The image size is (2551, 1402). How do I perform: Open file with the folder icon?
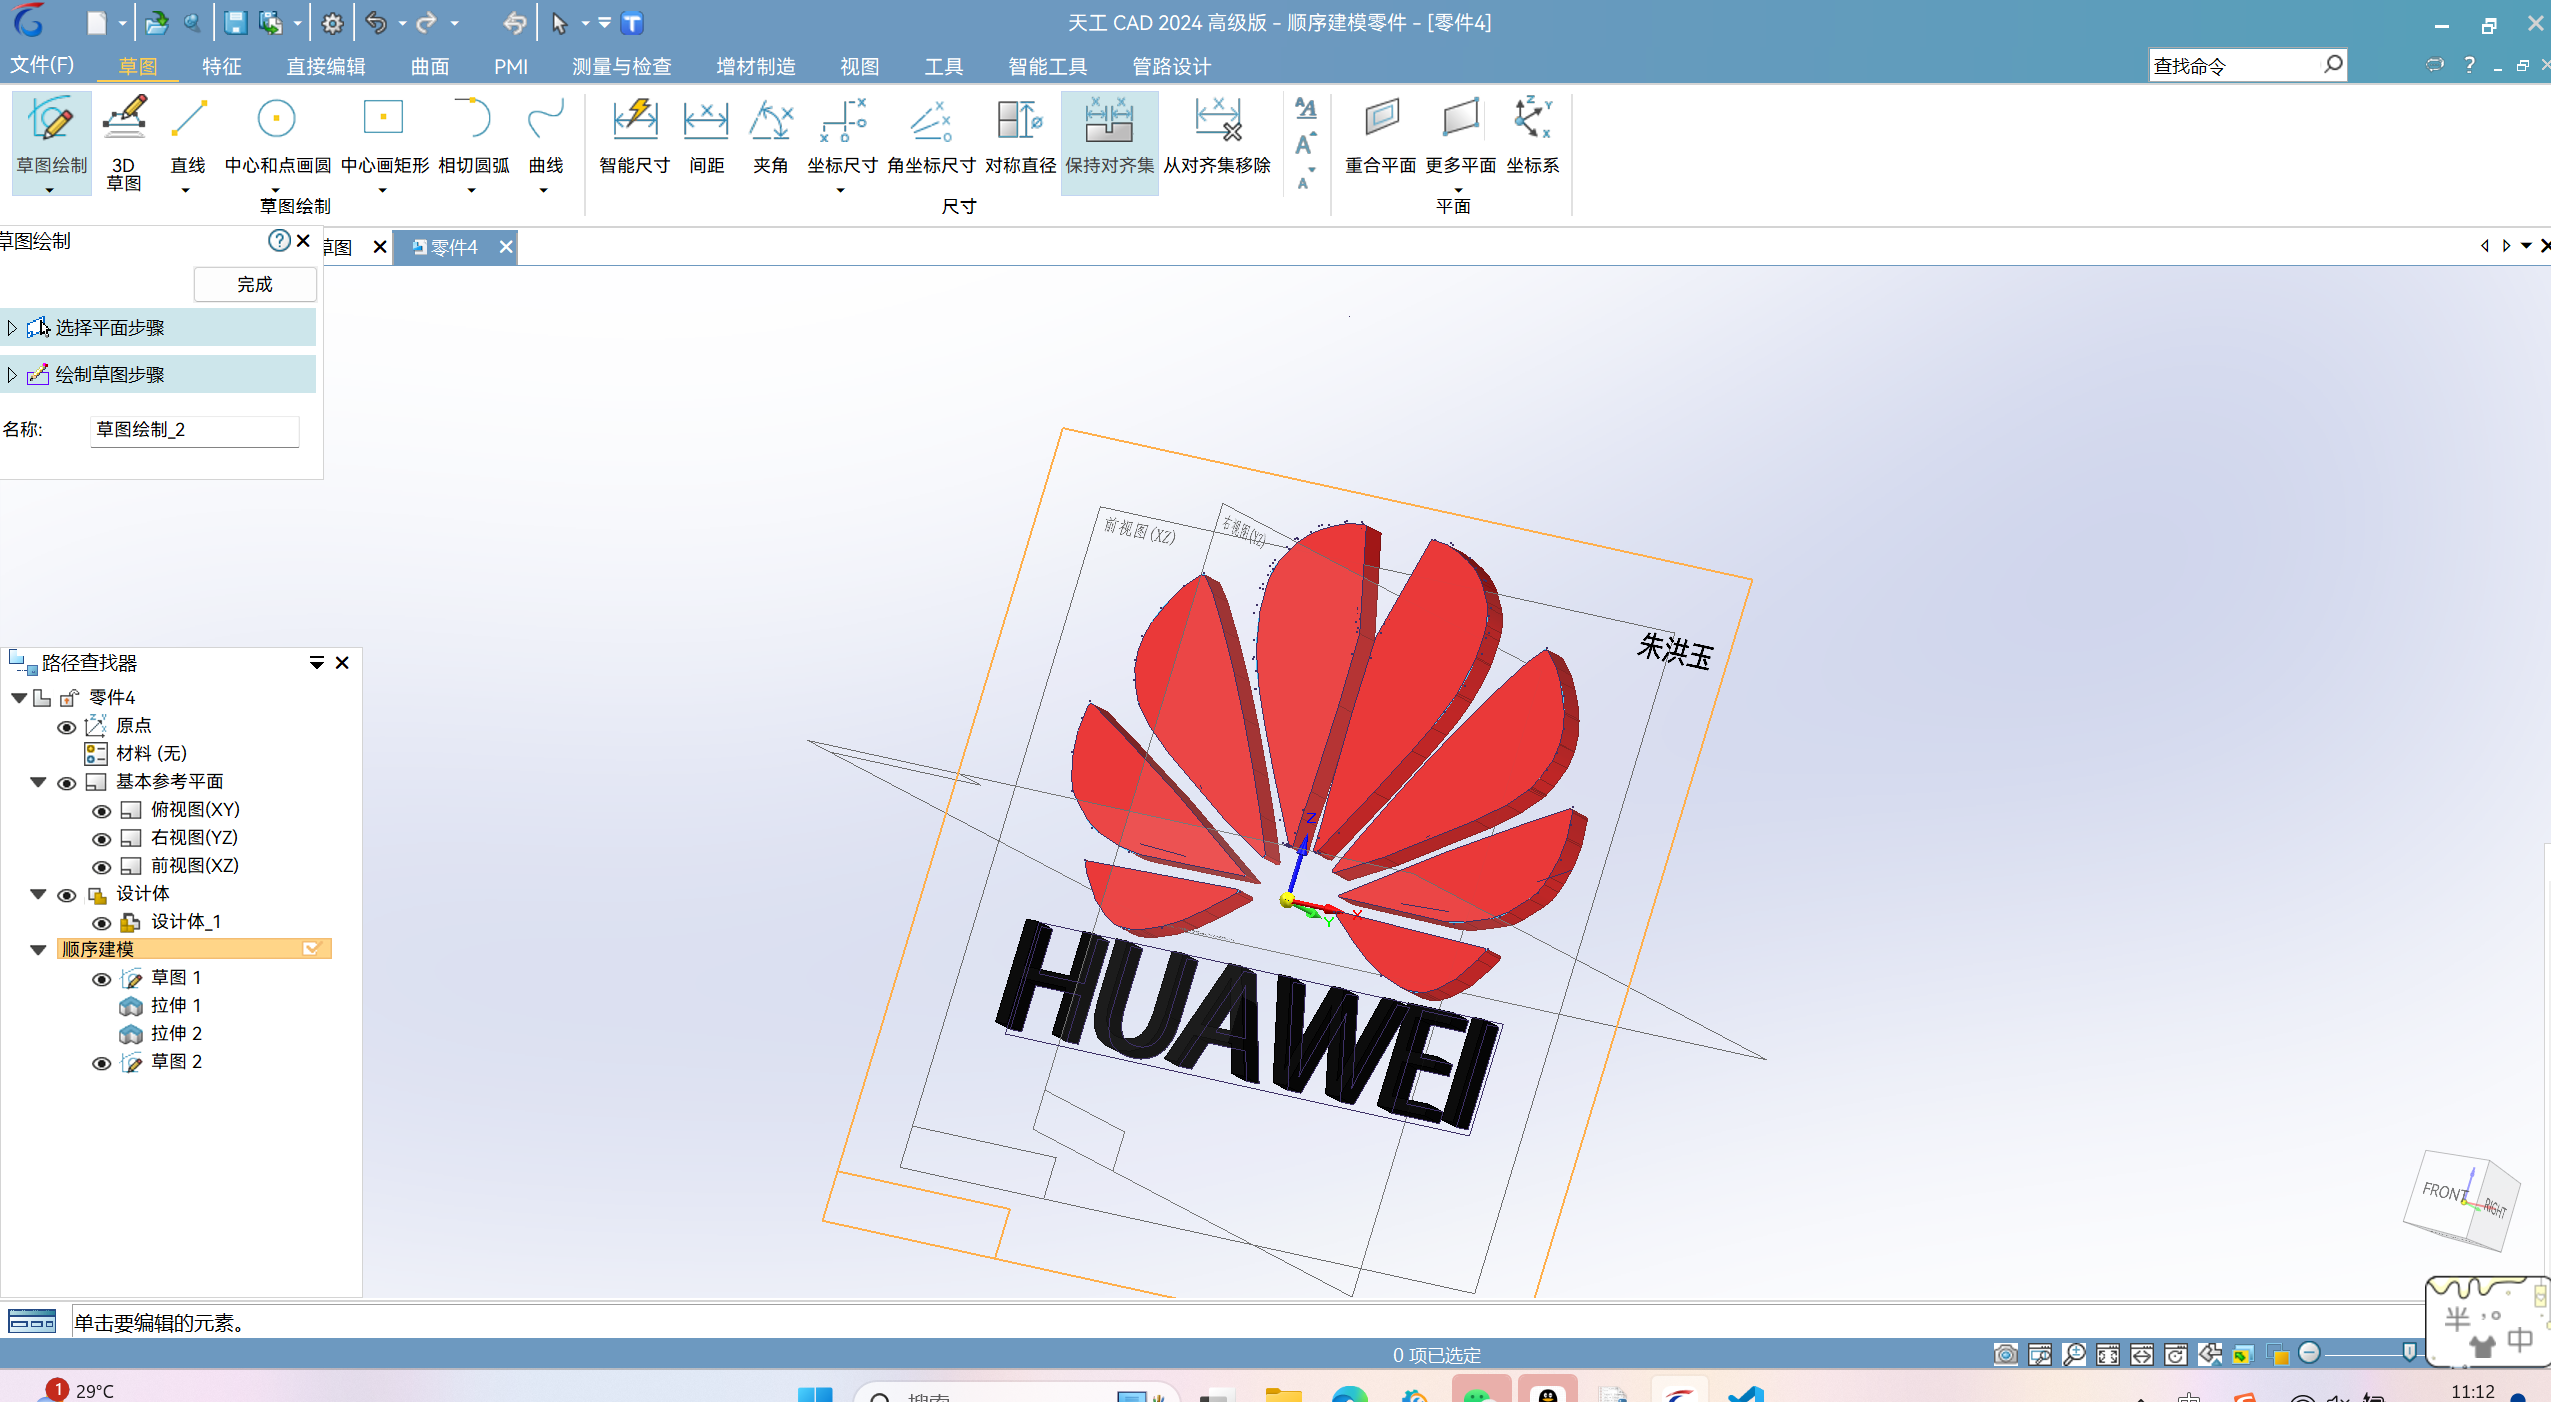click(156, 23)
